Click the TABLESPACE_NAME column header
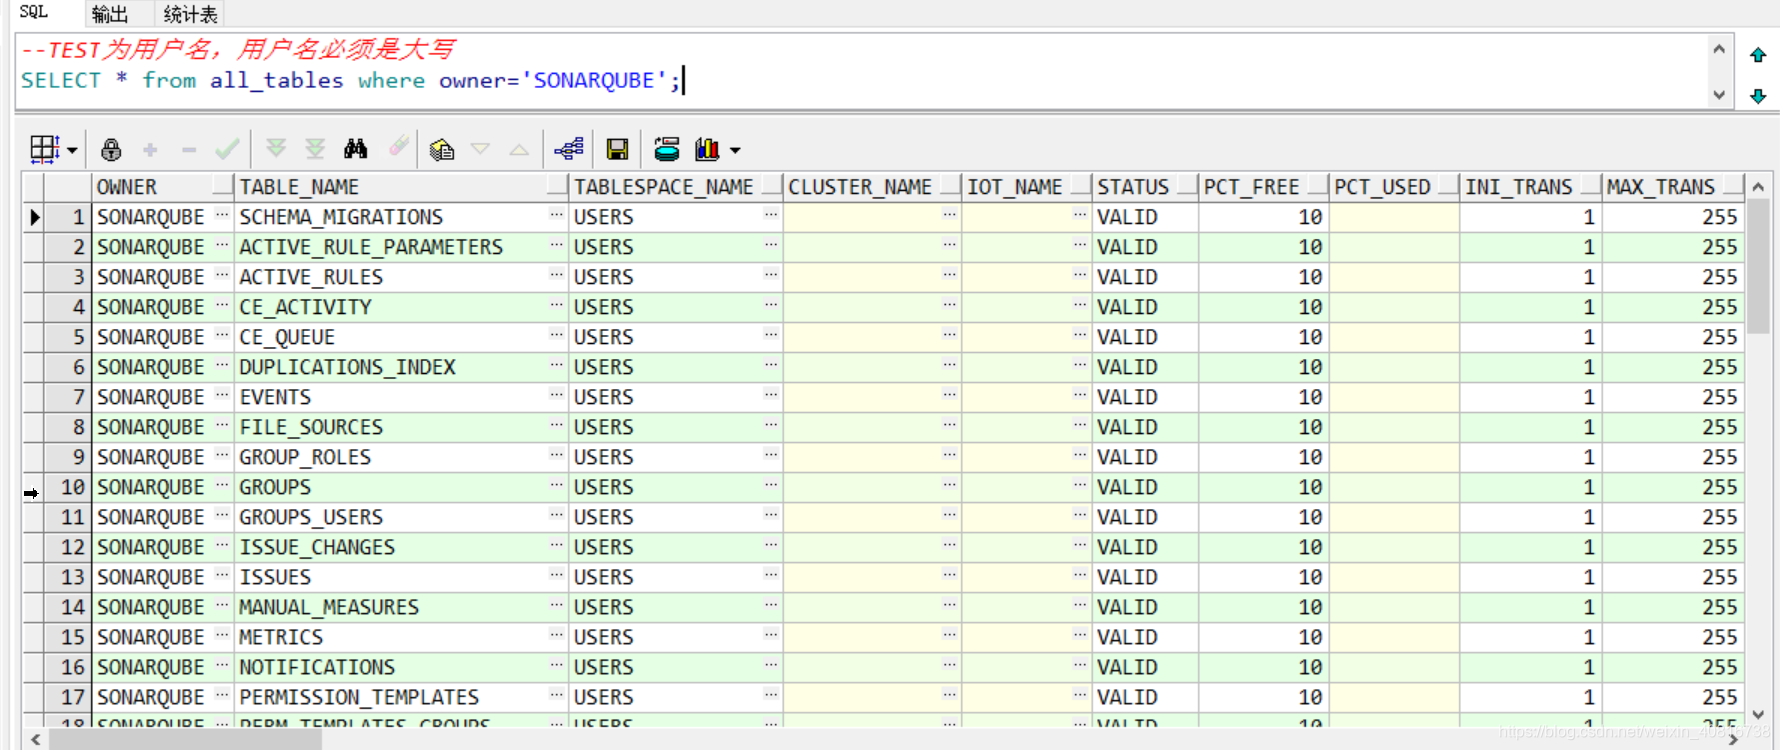The height and width of the screenshot is (750, 1780). pos(676,187)
